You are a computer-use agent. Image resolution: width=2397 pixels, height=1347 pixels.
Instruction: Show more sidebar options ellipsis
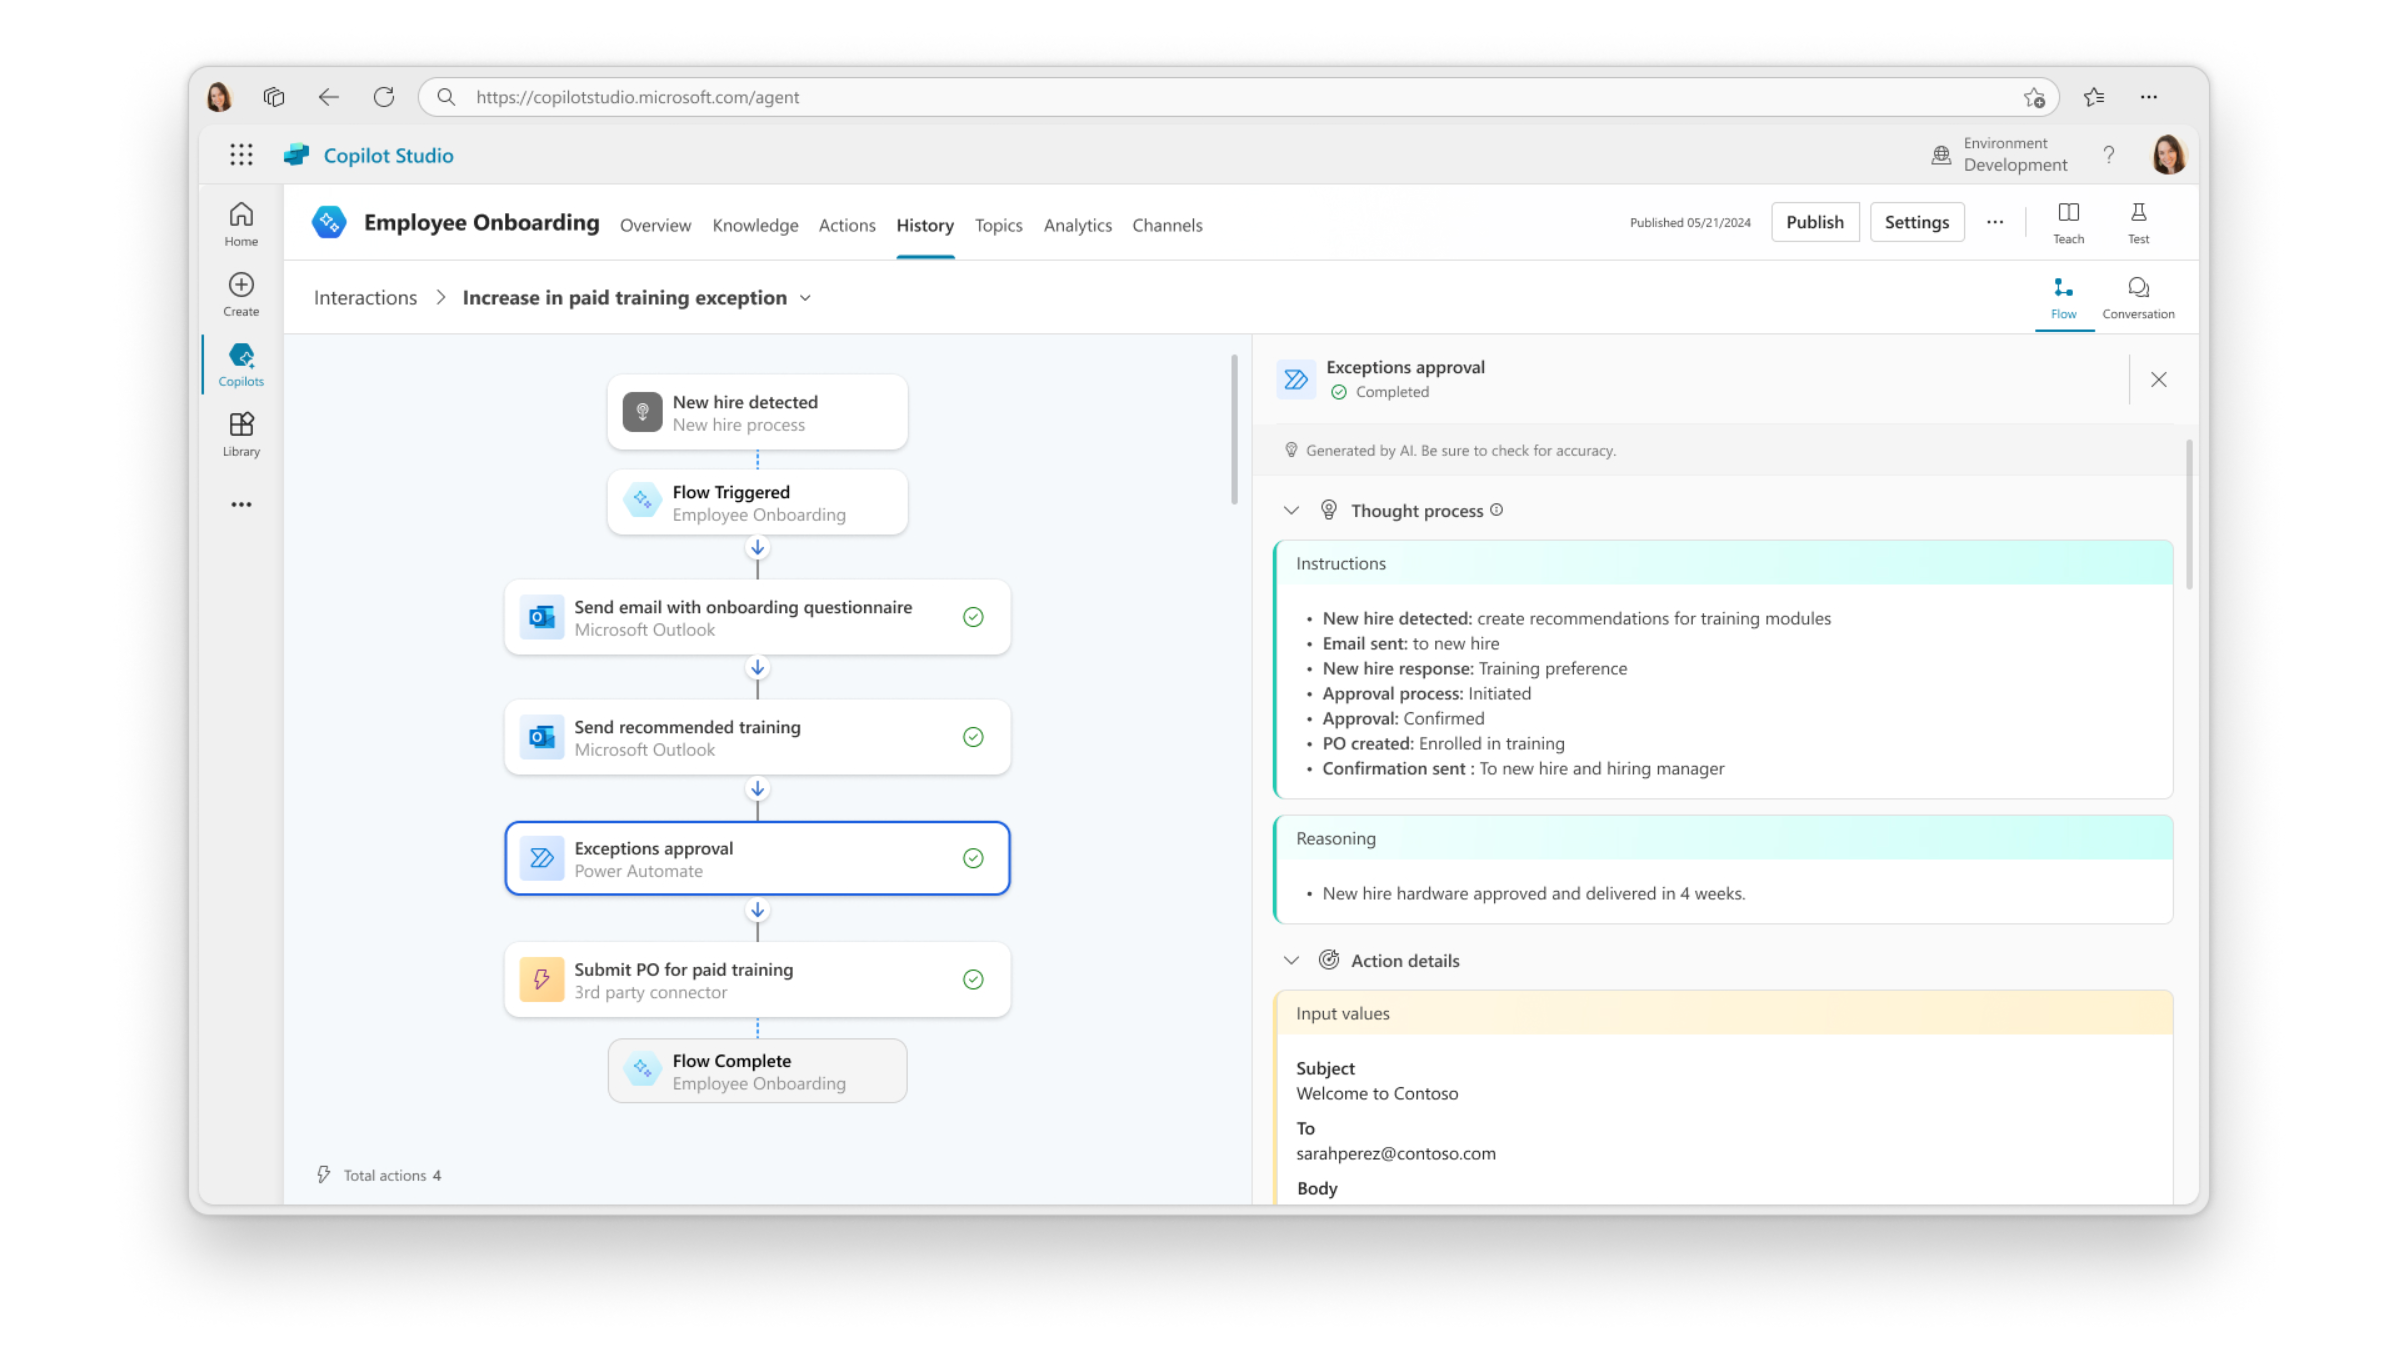click(241, 504)
